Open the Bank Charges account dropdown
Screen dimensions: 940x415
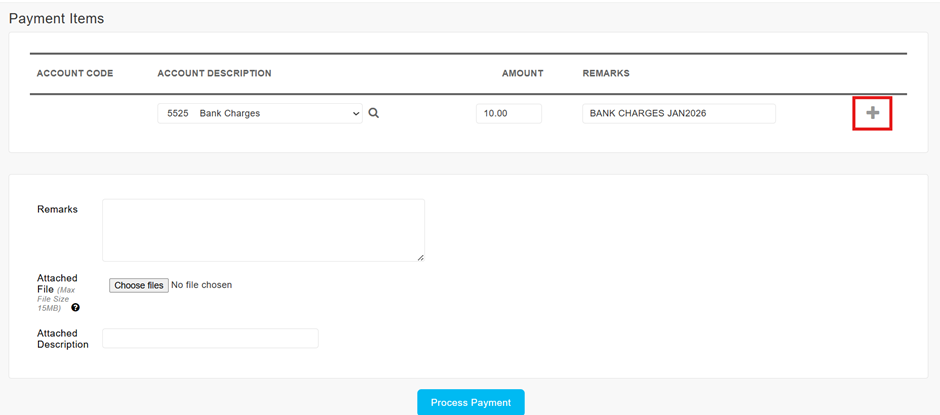[260, 114]
